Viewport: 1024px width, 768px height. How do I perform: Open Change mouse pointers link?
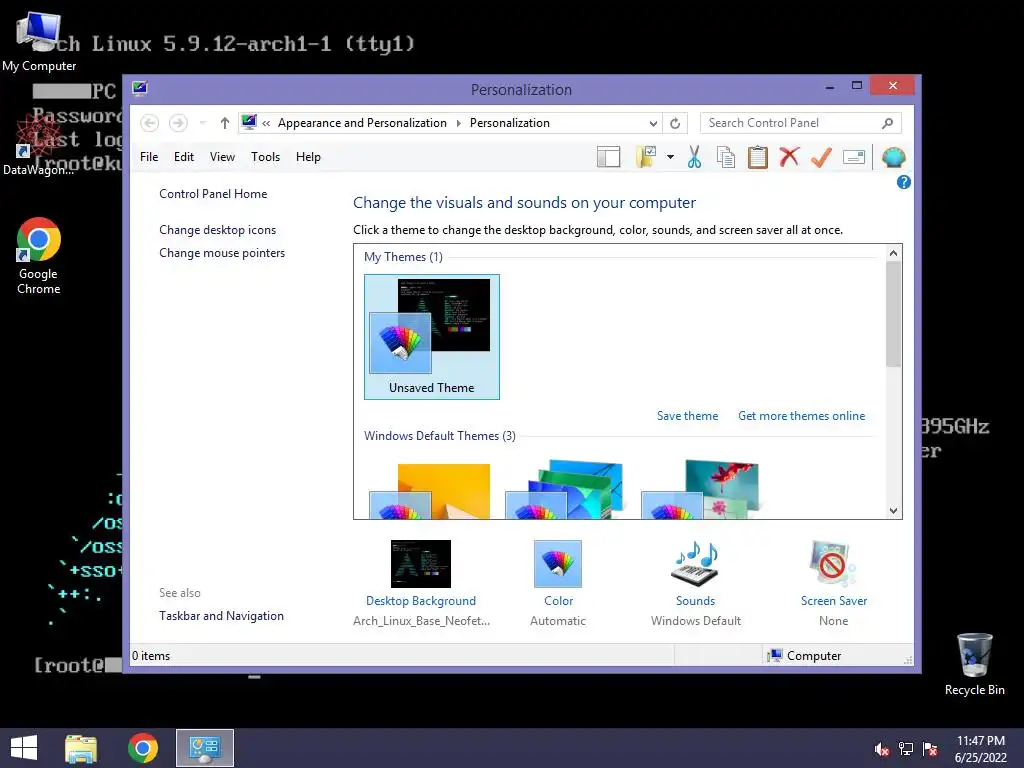222,253
